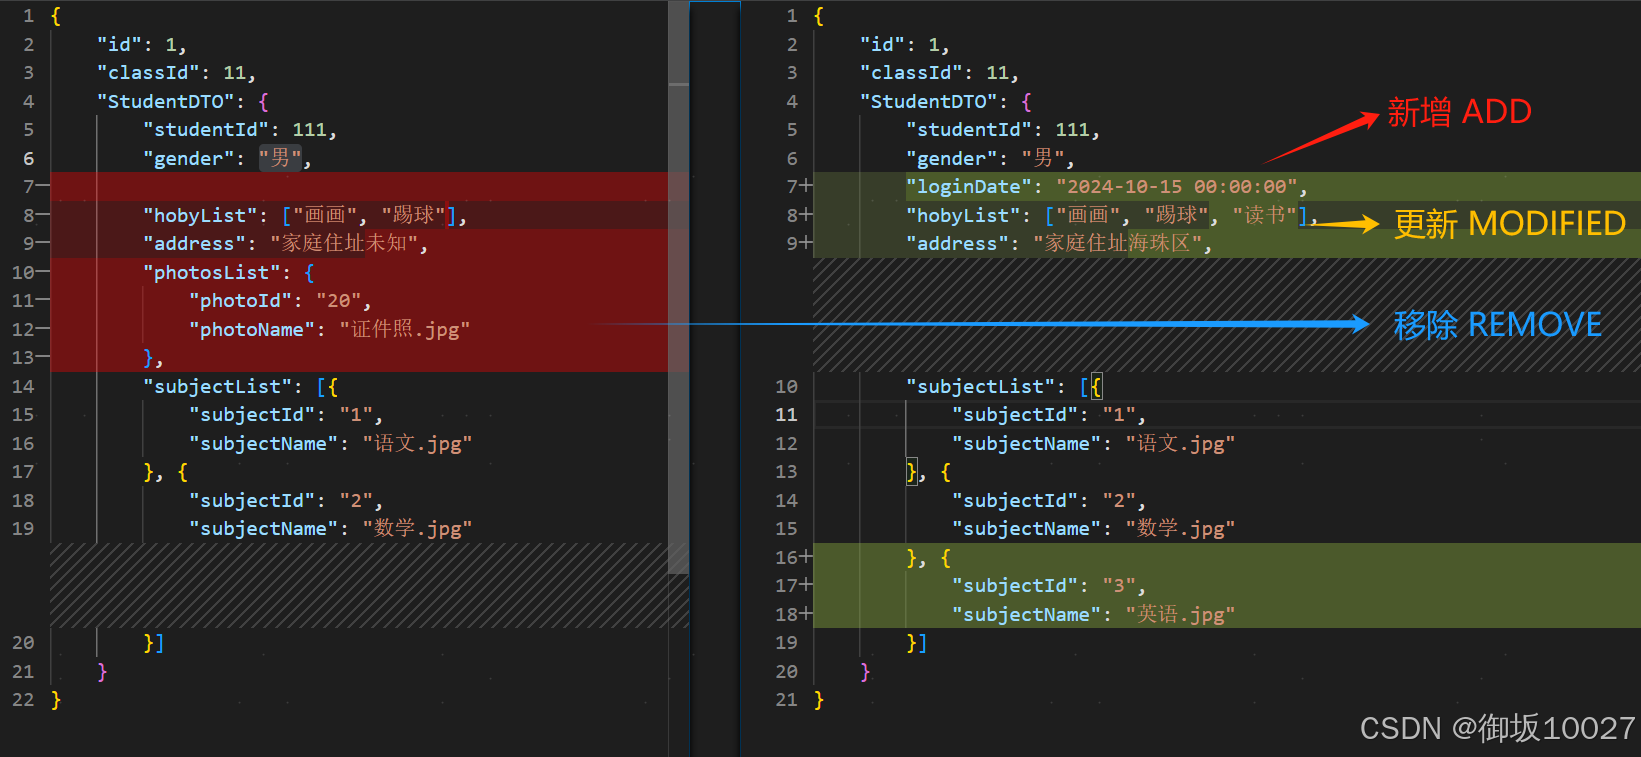
Task: Click the added "英语.jpg" value
Action: coord(1180,614)
